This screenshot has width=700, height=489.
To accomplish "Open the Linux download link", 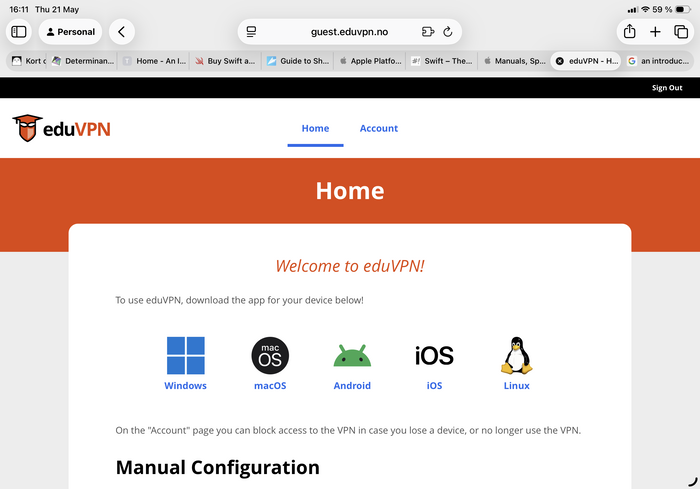I will click(x=517, y=386).
